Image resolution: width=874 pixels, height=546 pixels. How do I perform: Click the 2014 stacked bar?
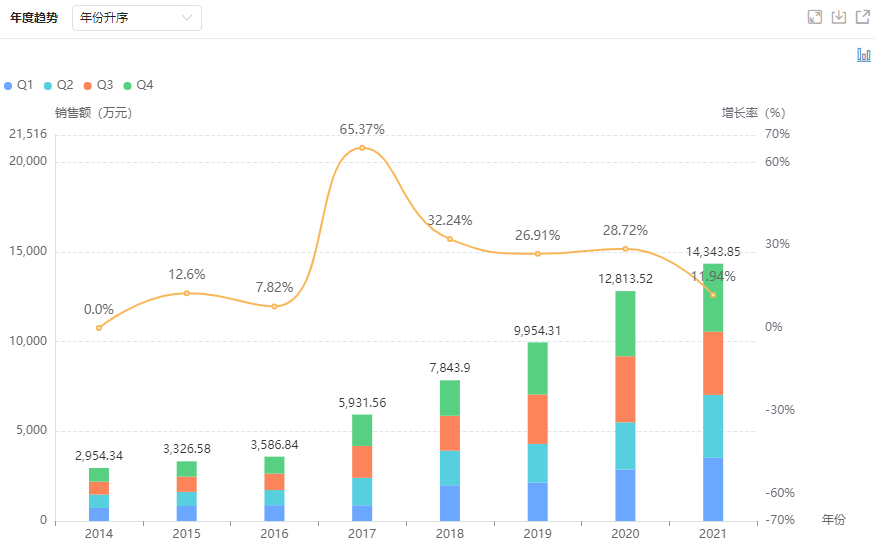(x=99, y=494)
